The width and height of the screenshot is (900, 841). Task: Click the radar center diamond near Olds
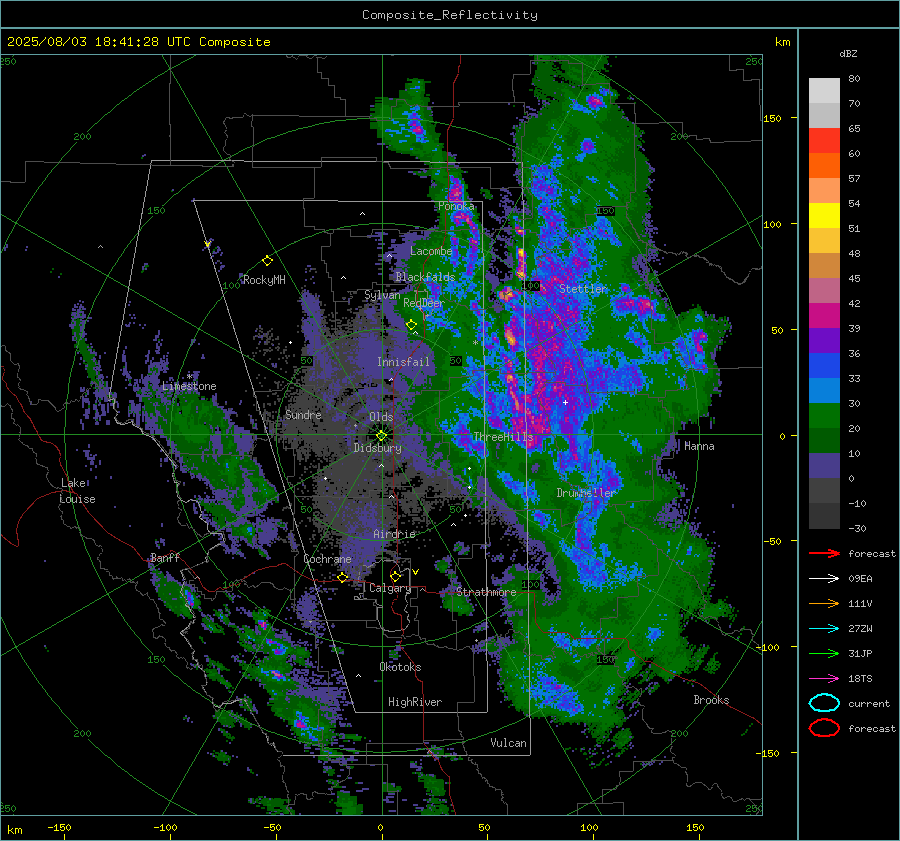[381, 435]
